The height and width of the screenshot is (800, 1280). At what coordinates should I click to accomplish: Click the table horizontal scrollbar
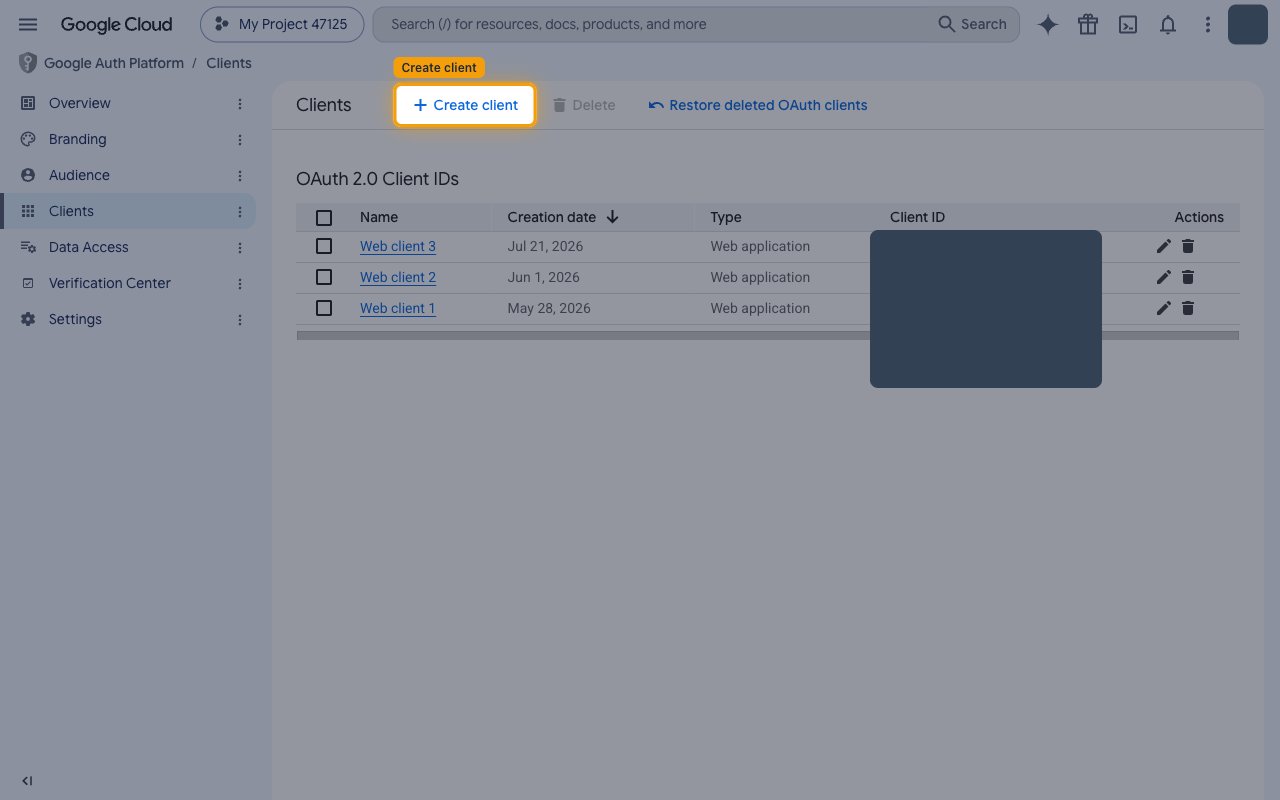coord(768,336)
